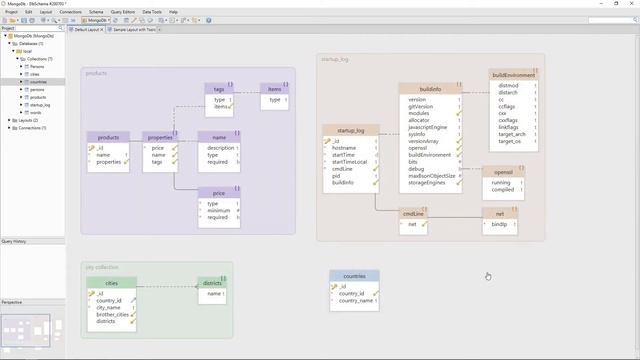The image size is (640, 360).
Task: Click the key icon in countries _id row
Action: click(x=334, y=287)
